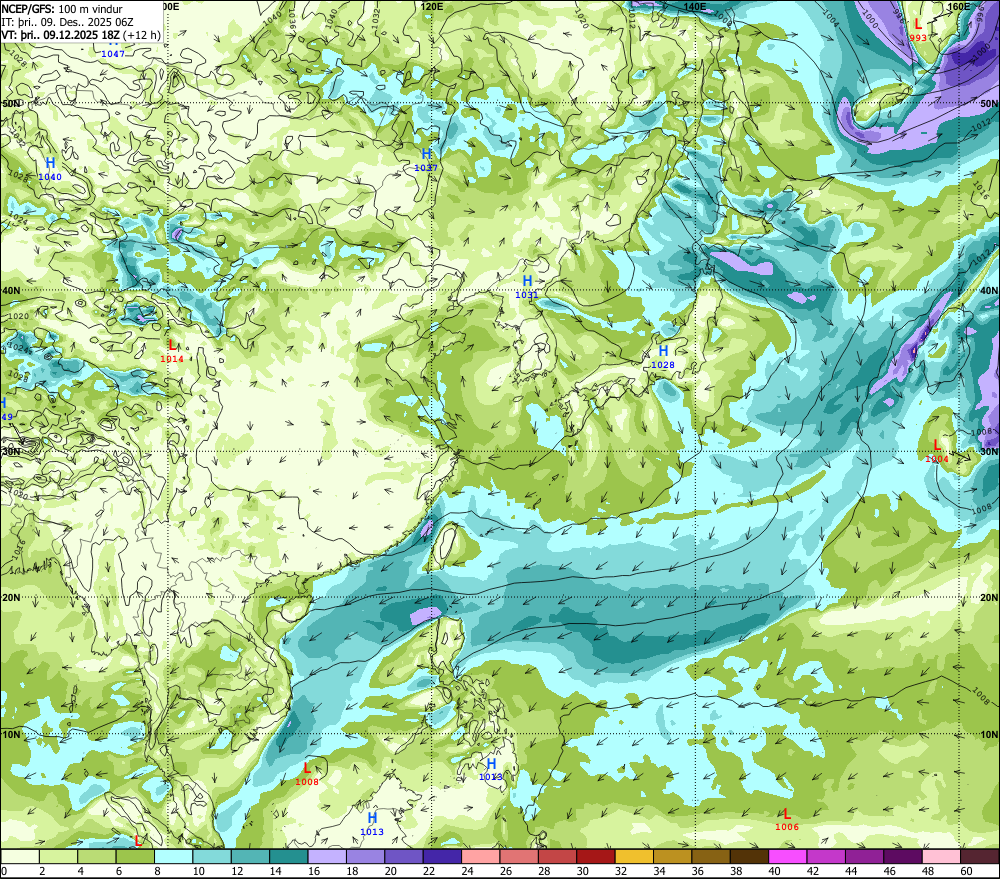Click the green 6–8 legend swatch
This screenshot has height=879, width=1000.
[135, 856]
